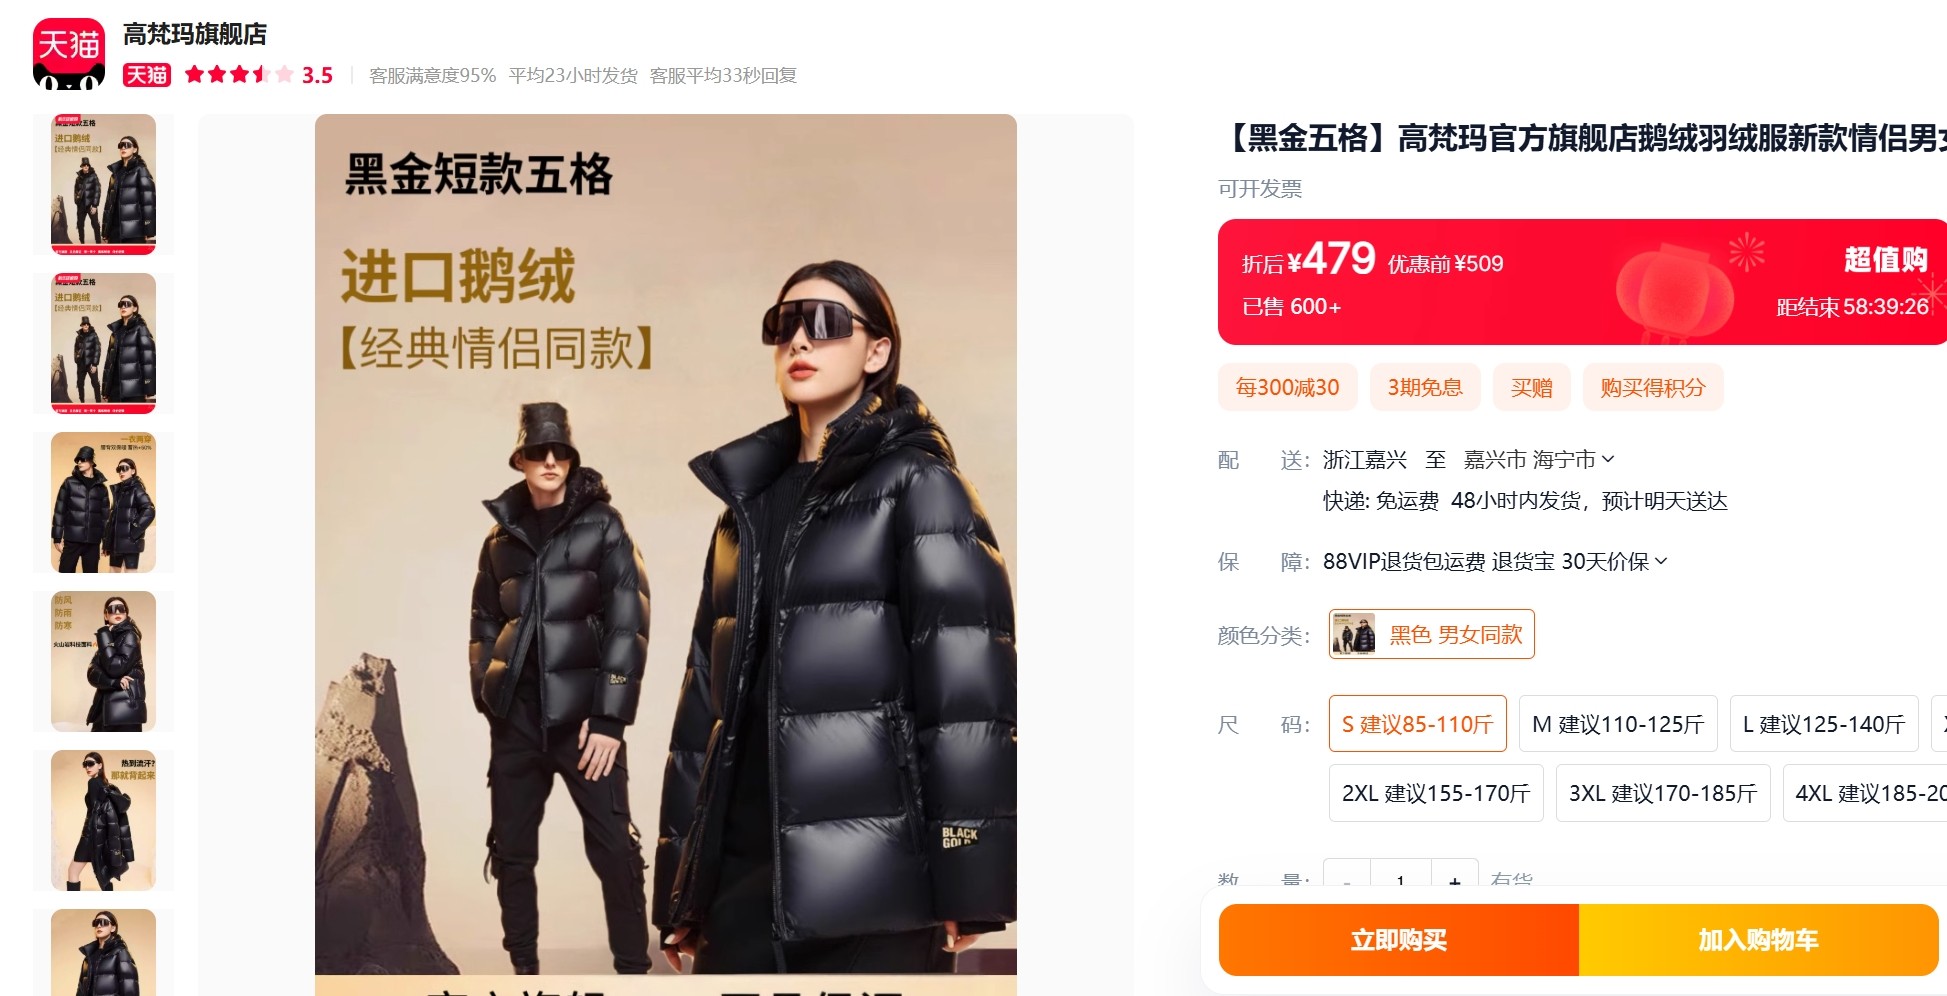Viewport: 1947px width, 996px height.
Task: Select the fifth thumbnail of long coat
Action: tap(104, 820)
